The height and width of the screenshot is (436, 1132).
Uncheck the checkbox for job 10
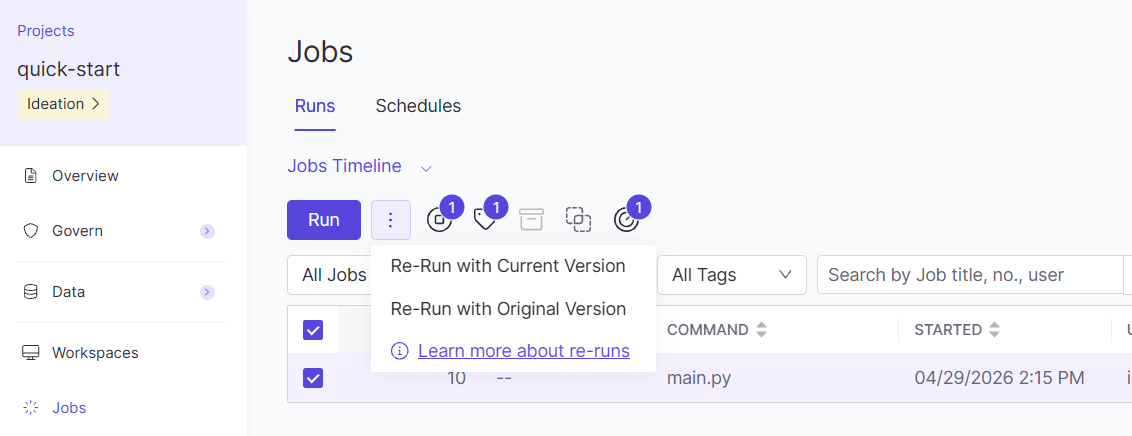point(313,378)
